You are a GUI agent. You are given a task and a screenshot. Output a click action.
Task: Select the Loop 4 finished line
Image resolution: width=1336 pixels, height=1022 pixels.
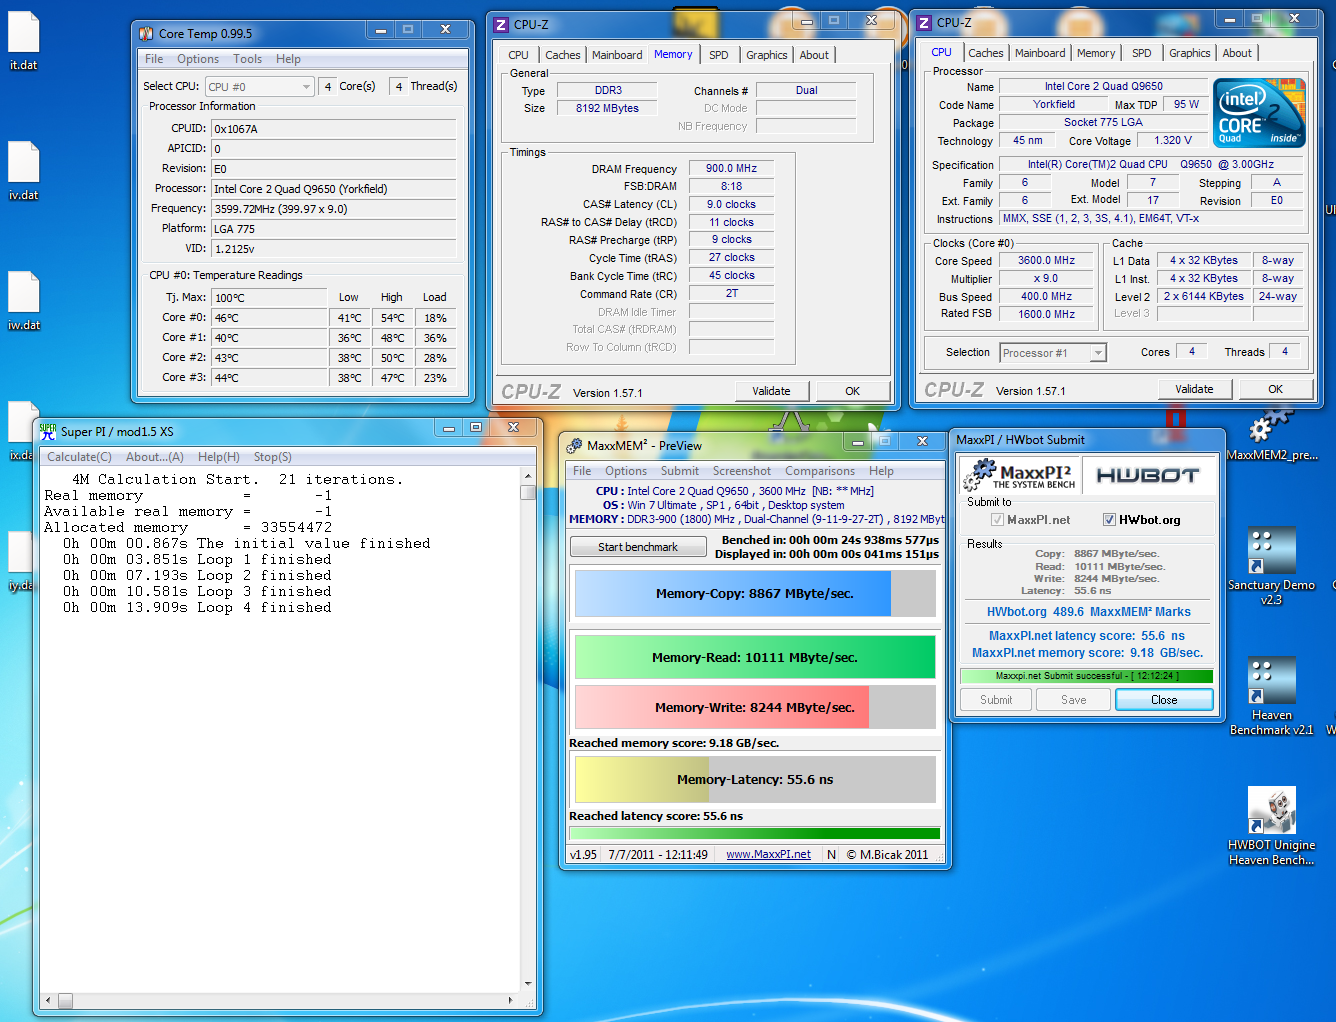click(197, 607)
